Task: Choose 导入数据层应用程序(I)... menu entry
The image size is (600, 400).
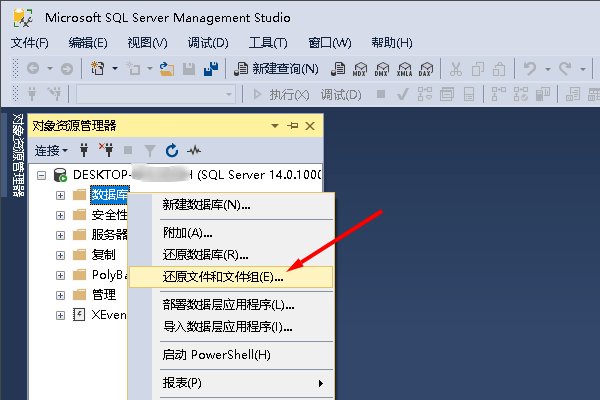Action: [231, 327]
